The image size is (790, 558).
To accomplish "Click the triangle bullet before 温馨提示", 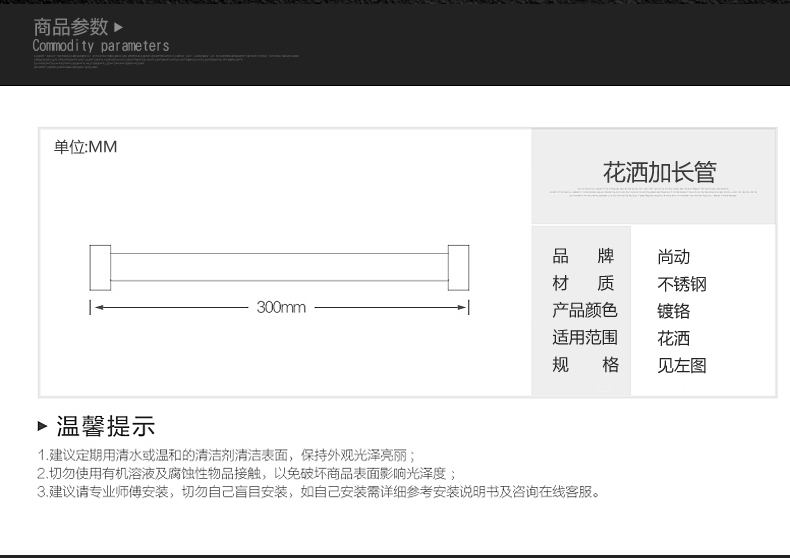I will [42, 426].
